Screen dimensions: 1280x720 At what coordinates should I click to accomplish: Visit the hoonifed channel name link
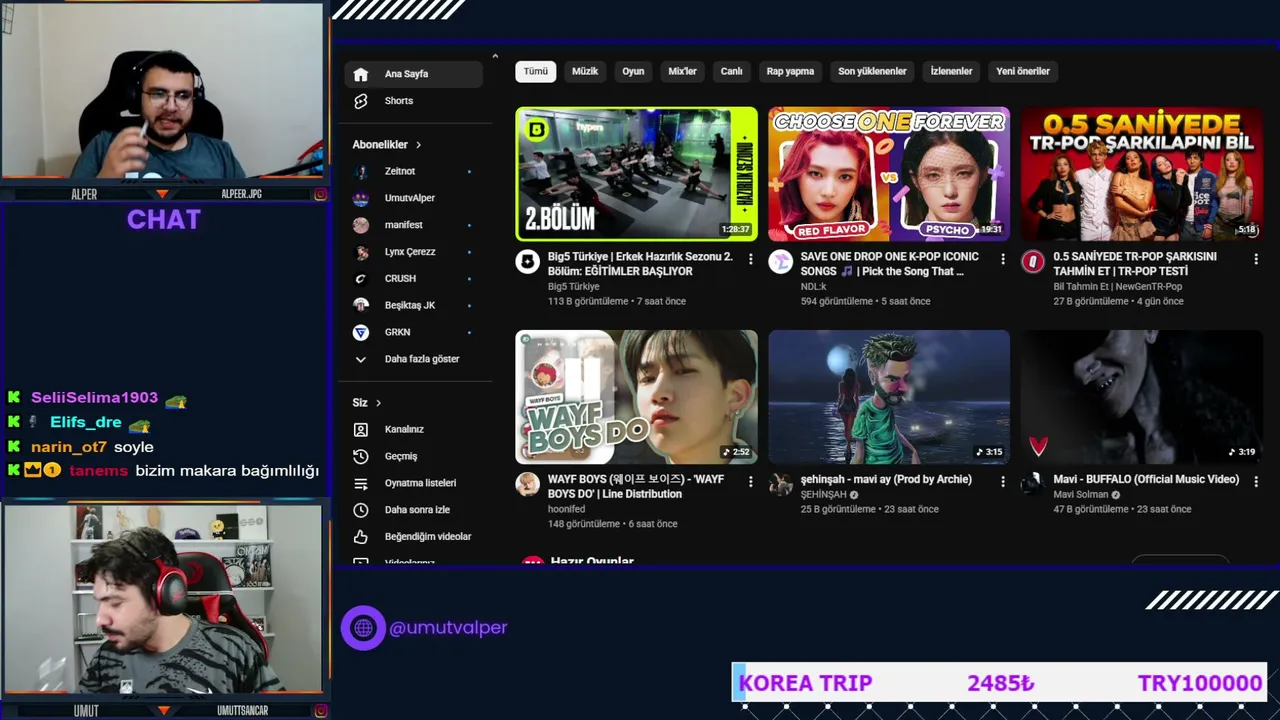567,510
